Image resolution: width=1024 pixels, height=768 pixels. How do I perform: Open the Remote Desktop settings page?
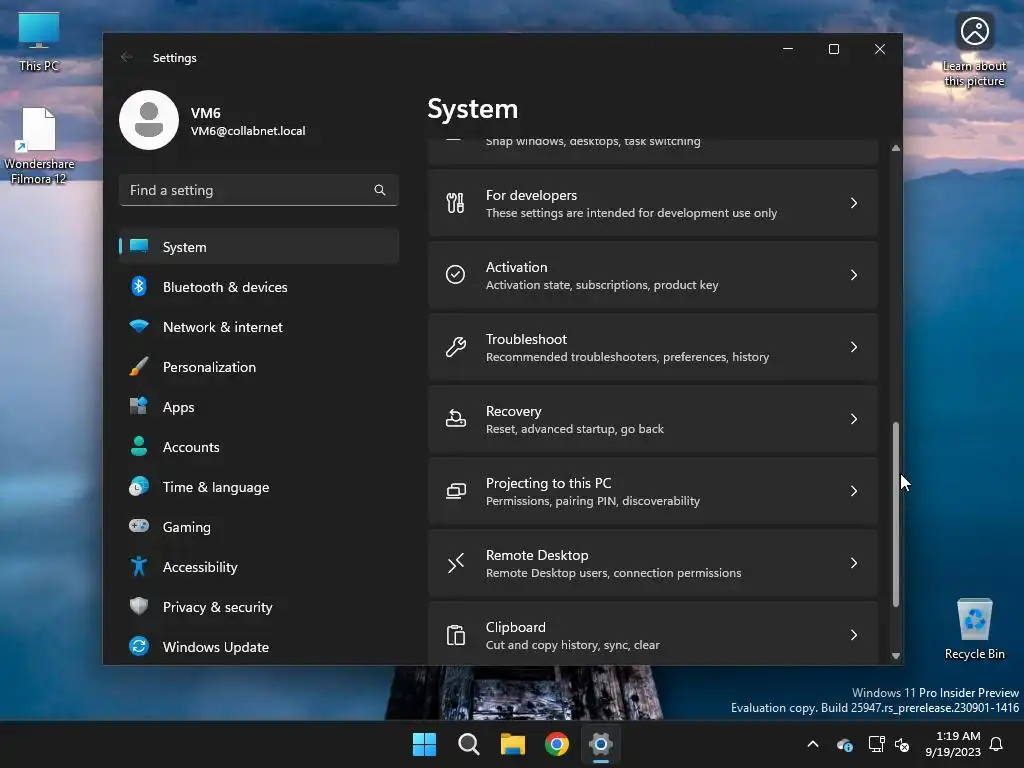tap(653, 563)
